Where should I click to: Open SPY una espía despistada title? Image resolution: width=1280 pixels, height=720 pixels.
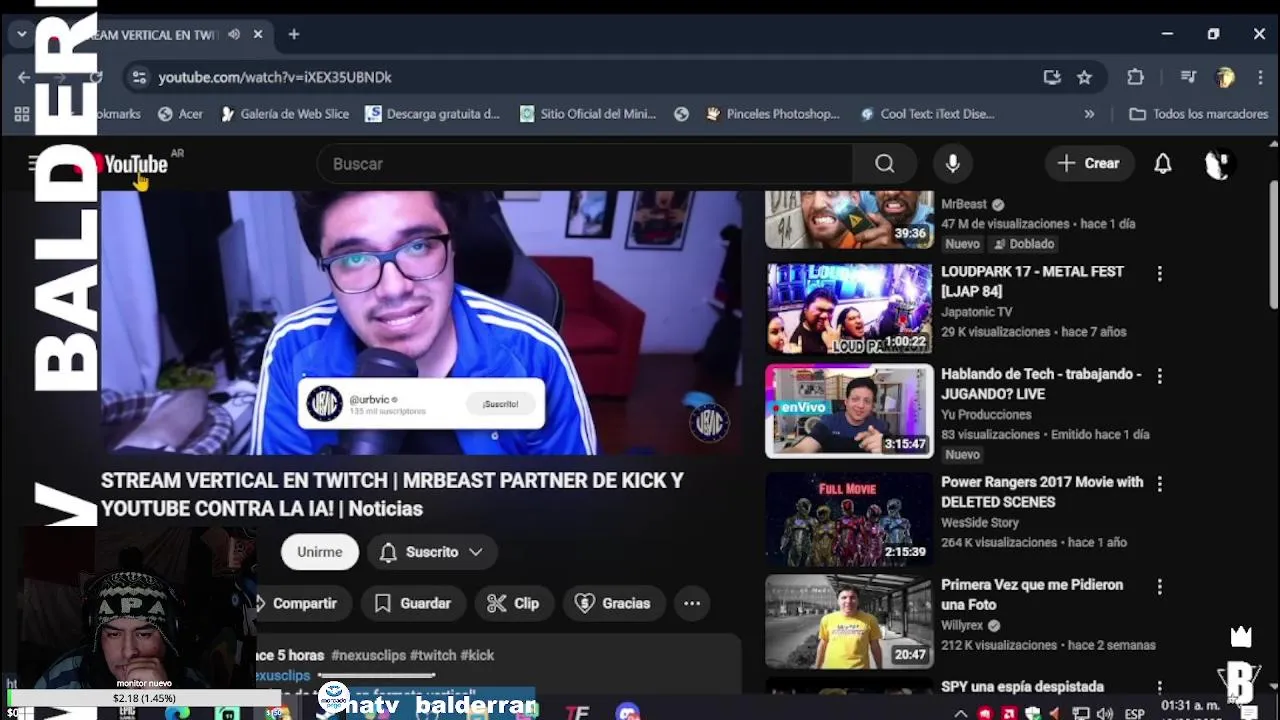[1022, 687]
